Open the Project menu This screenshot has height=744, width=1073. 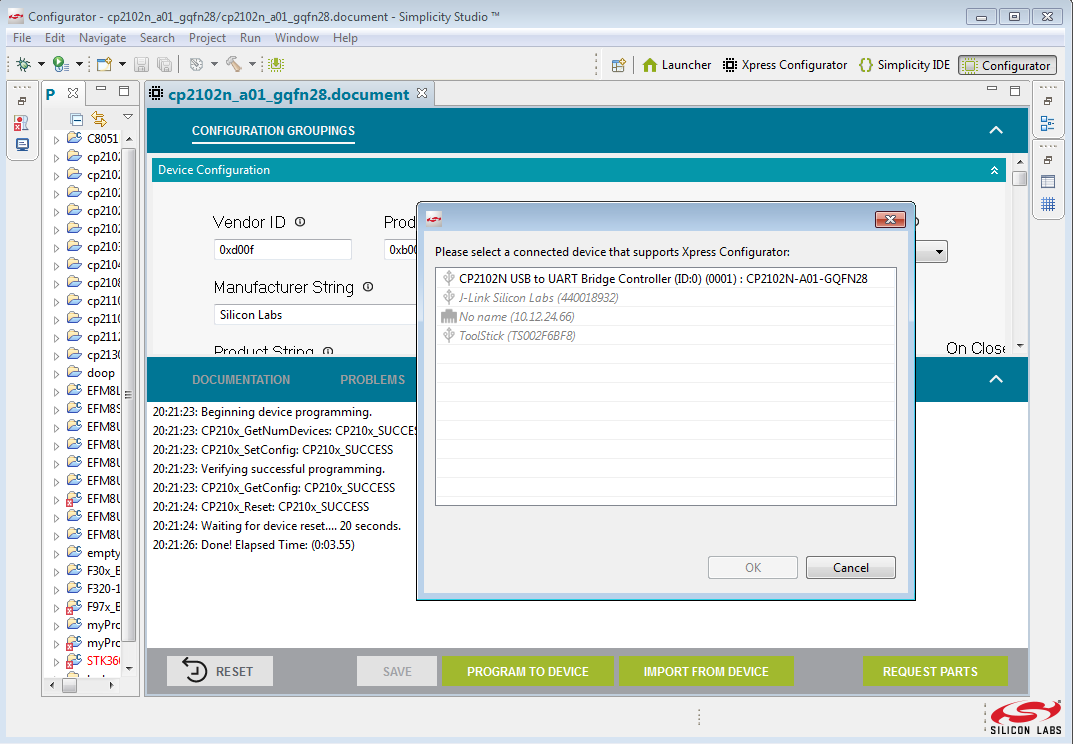tap(207, 37)
